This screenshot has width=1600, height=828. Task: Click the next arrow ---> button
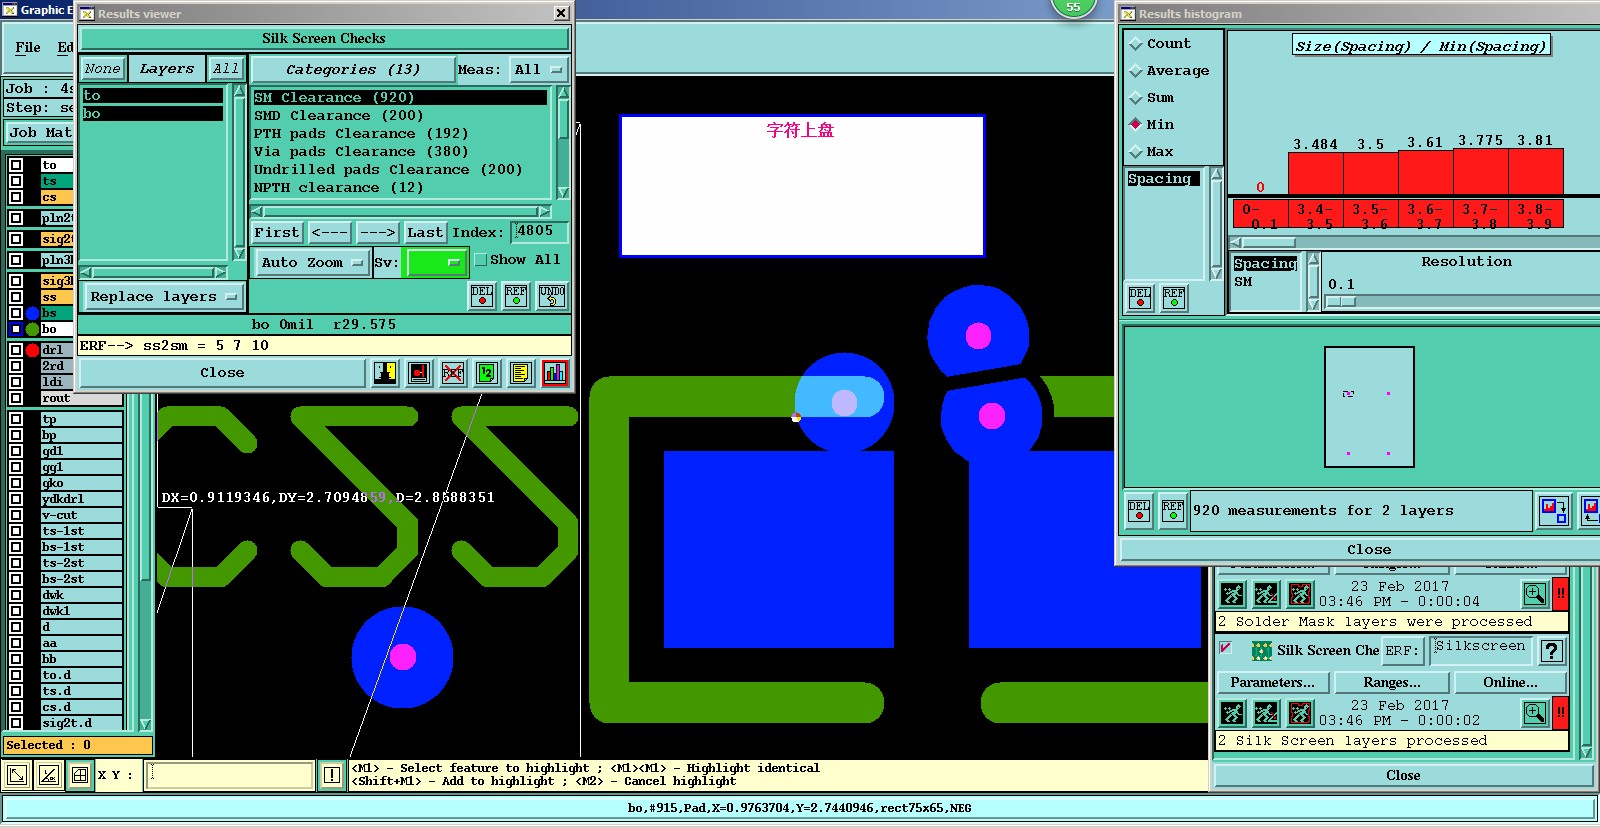[x=378, y=232]
